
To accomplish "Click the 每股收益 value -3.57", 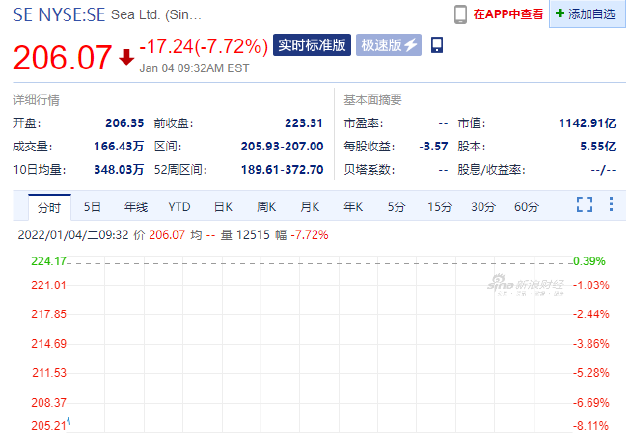I will 434,146.
